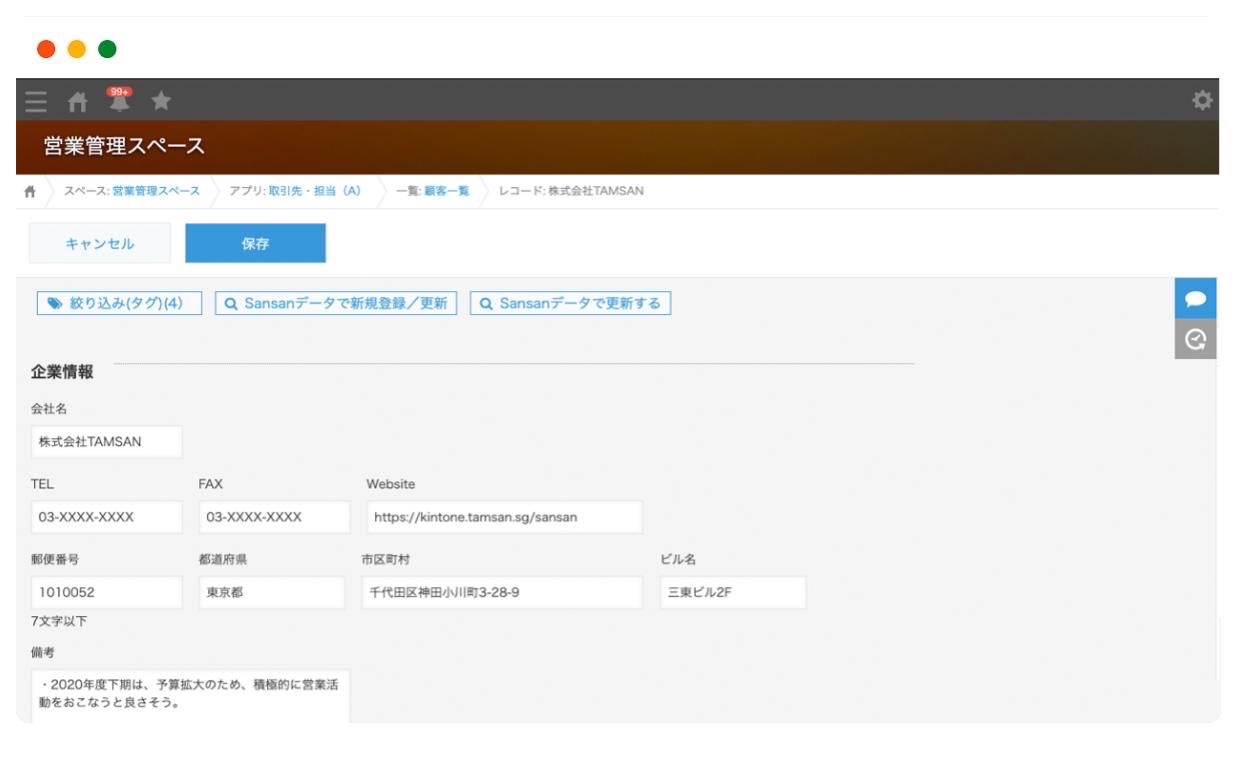
Task: Open the comments speech bubble panel
Action: tap(1195, 300)
